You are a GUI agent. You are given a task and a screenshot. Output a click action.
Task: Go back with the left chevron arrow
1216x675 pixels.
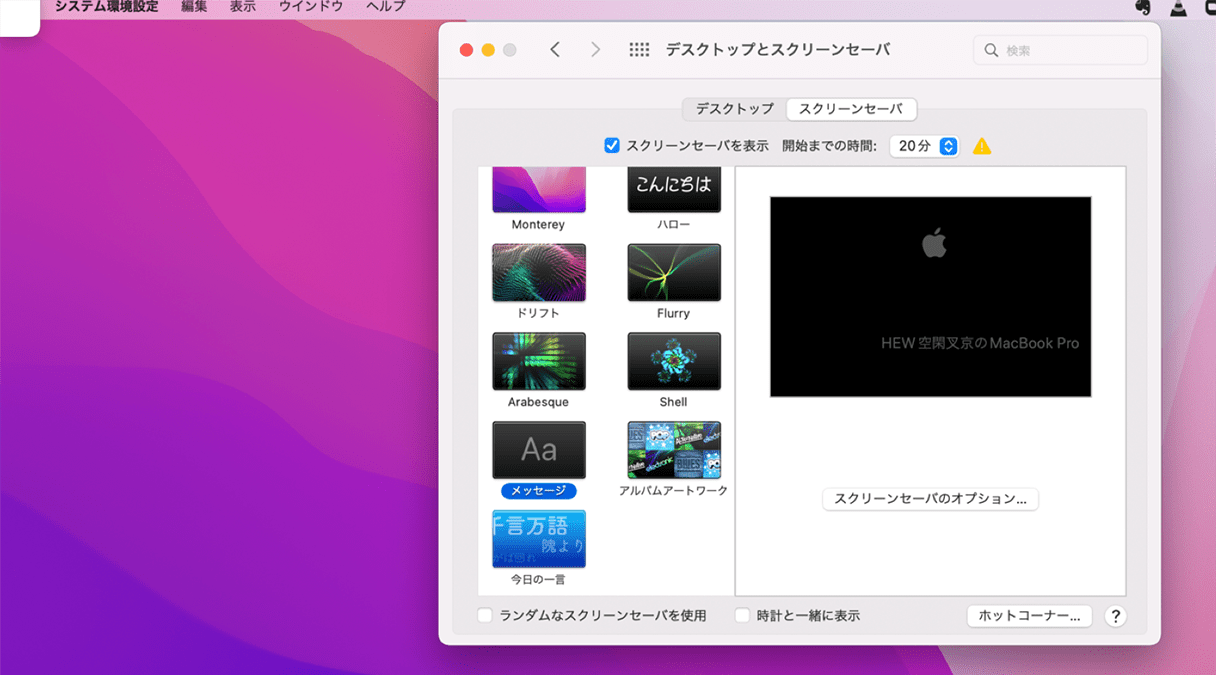[x=555, y=50]
